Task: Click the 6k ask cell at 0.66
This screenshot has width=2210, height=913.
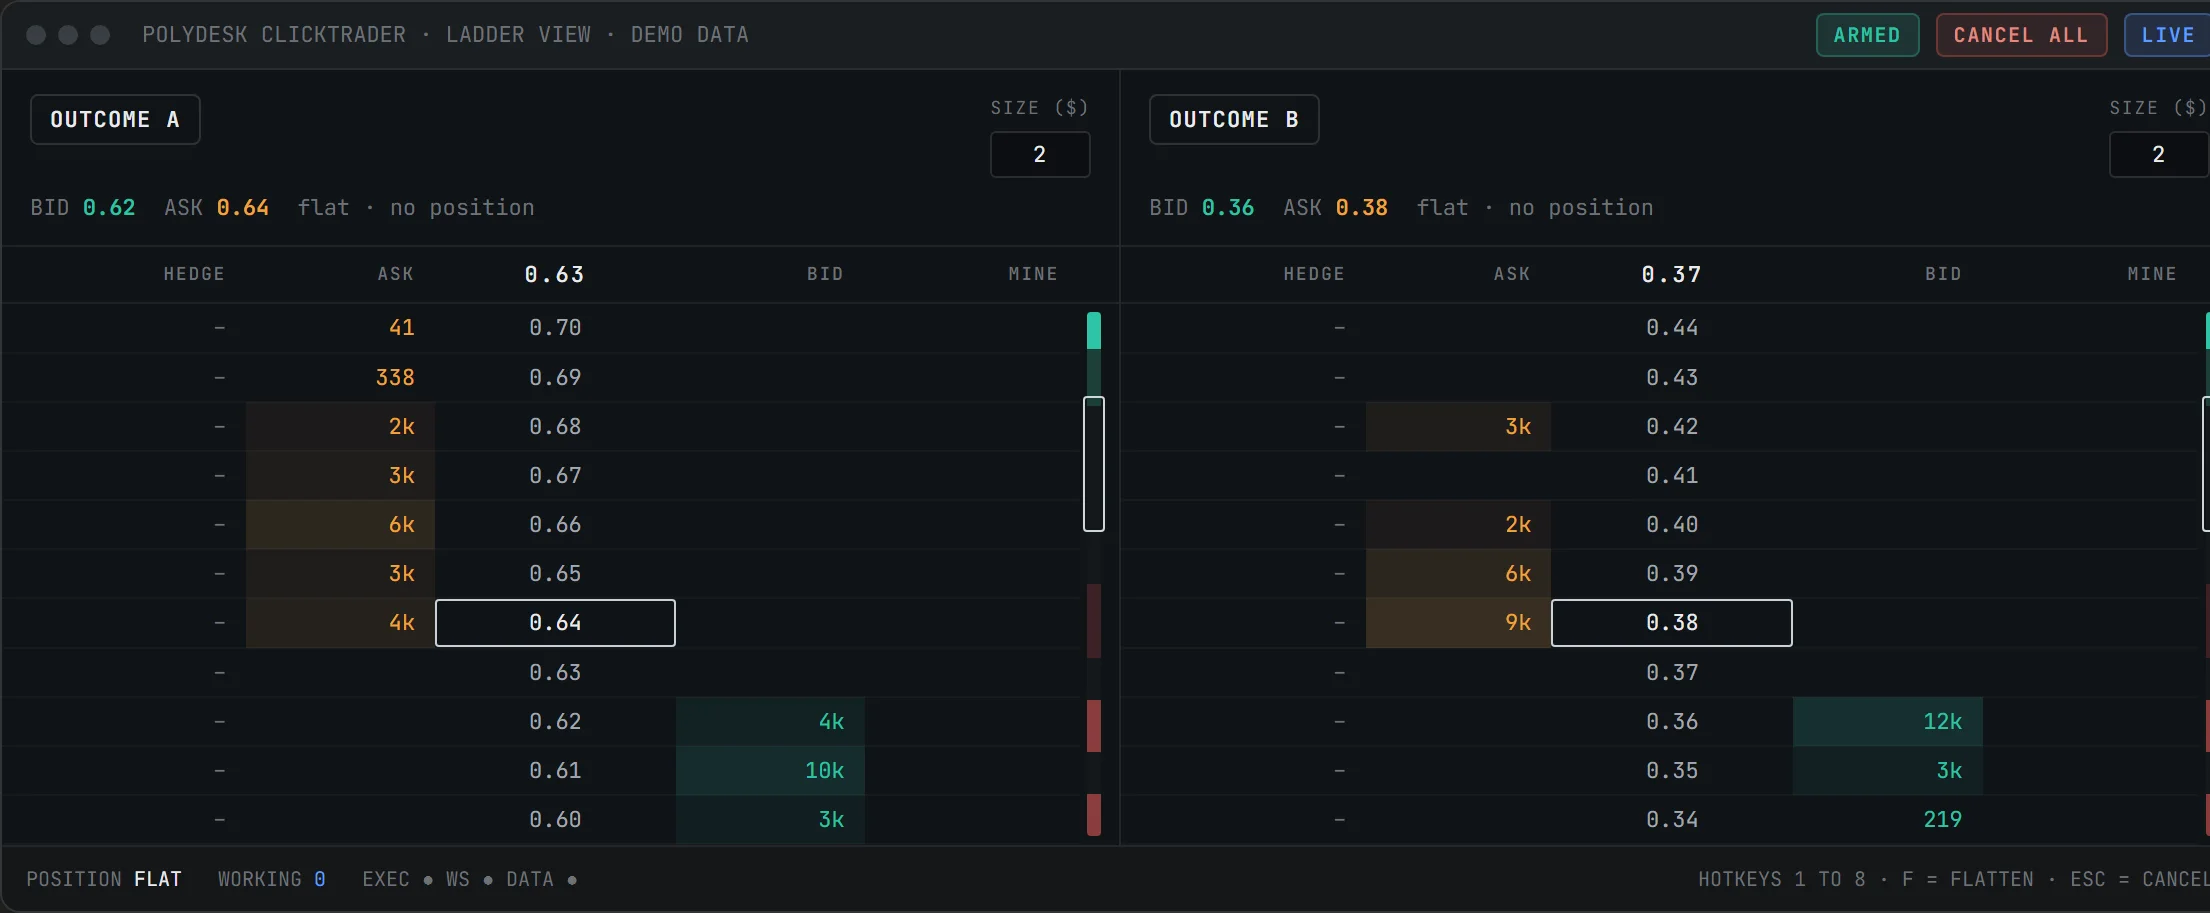Action: (x=340, y=525)
